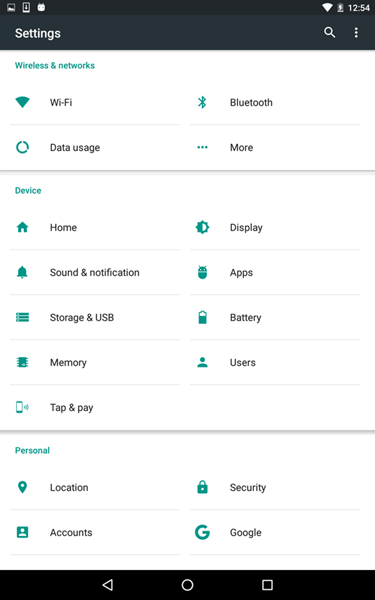Open the three-dot overflow menu
This screenshot has height=600, width=375.
pos(356,33)
